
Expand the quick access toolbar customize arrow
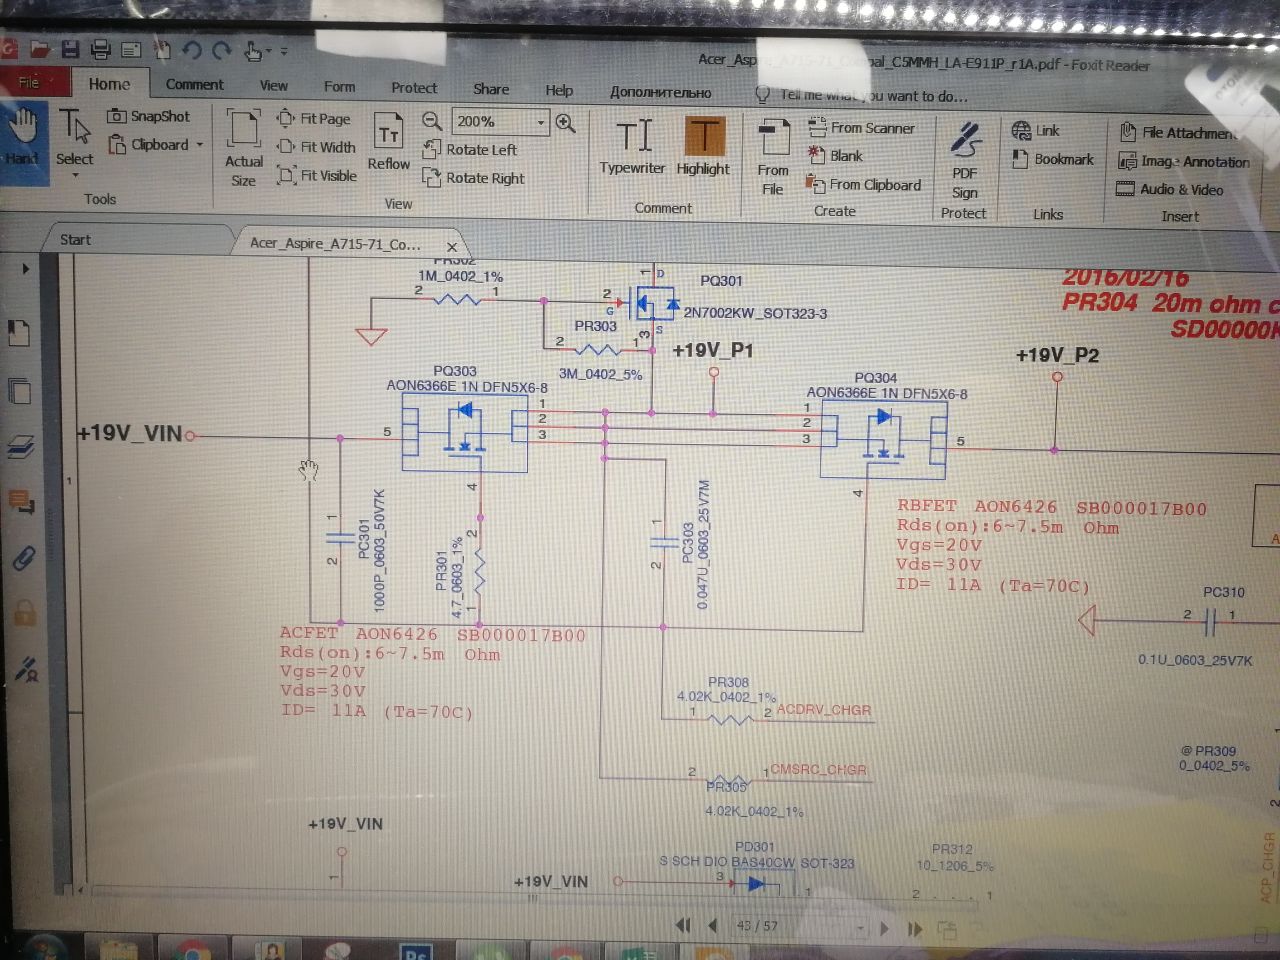tap(284, 50)
